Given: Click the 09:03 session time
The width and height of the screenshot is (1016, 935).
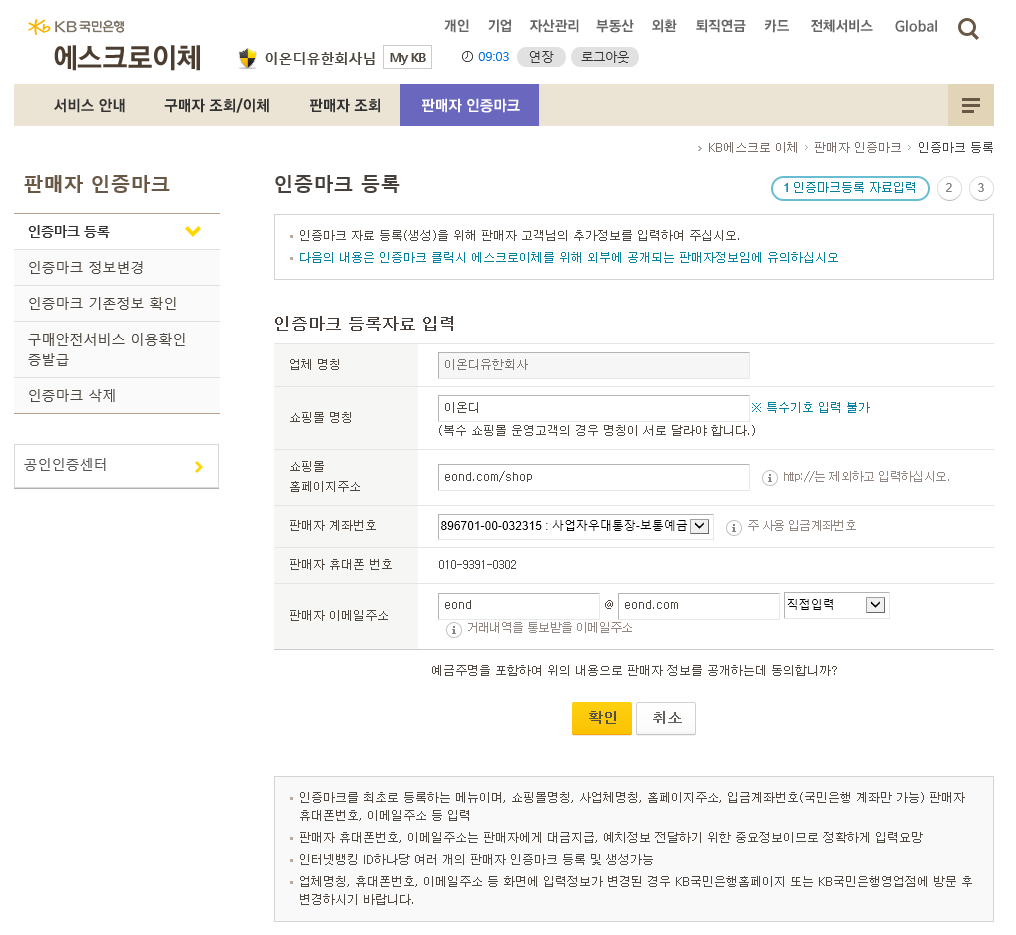Looking at the screenshot, I should [x=494, y=57].
